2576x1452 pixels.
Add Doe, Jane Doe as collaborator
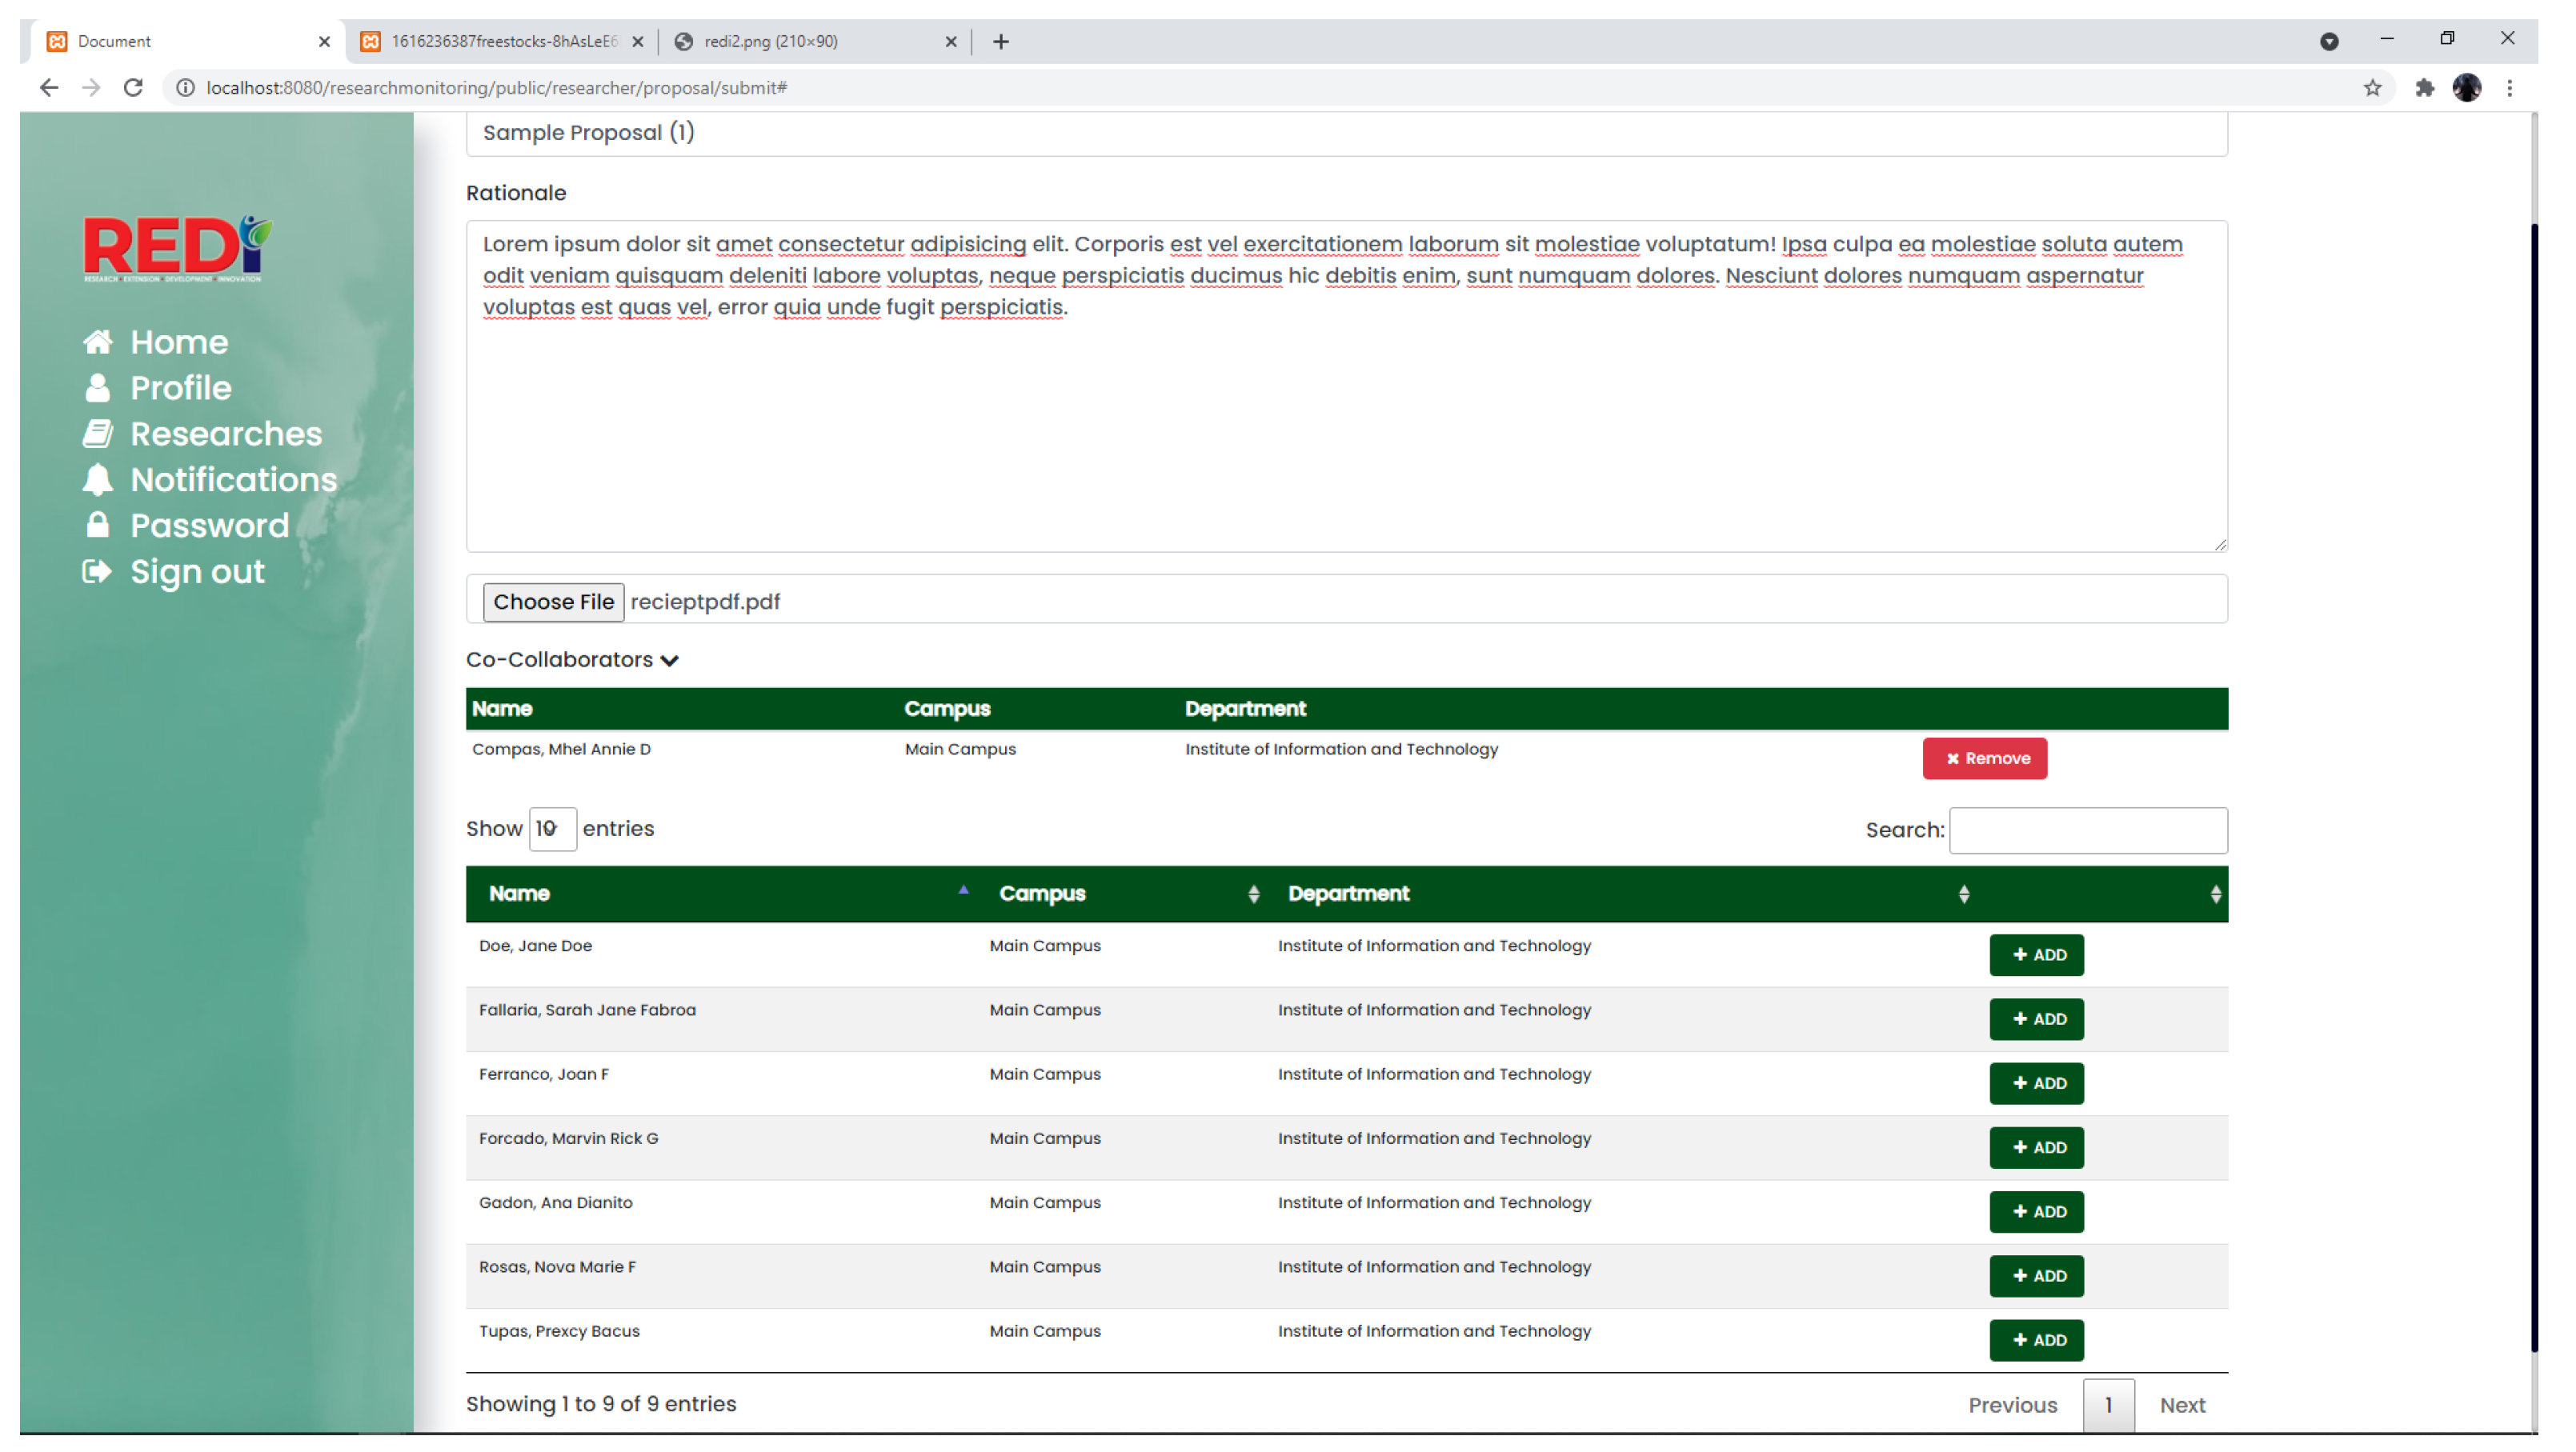[2036, 955]
